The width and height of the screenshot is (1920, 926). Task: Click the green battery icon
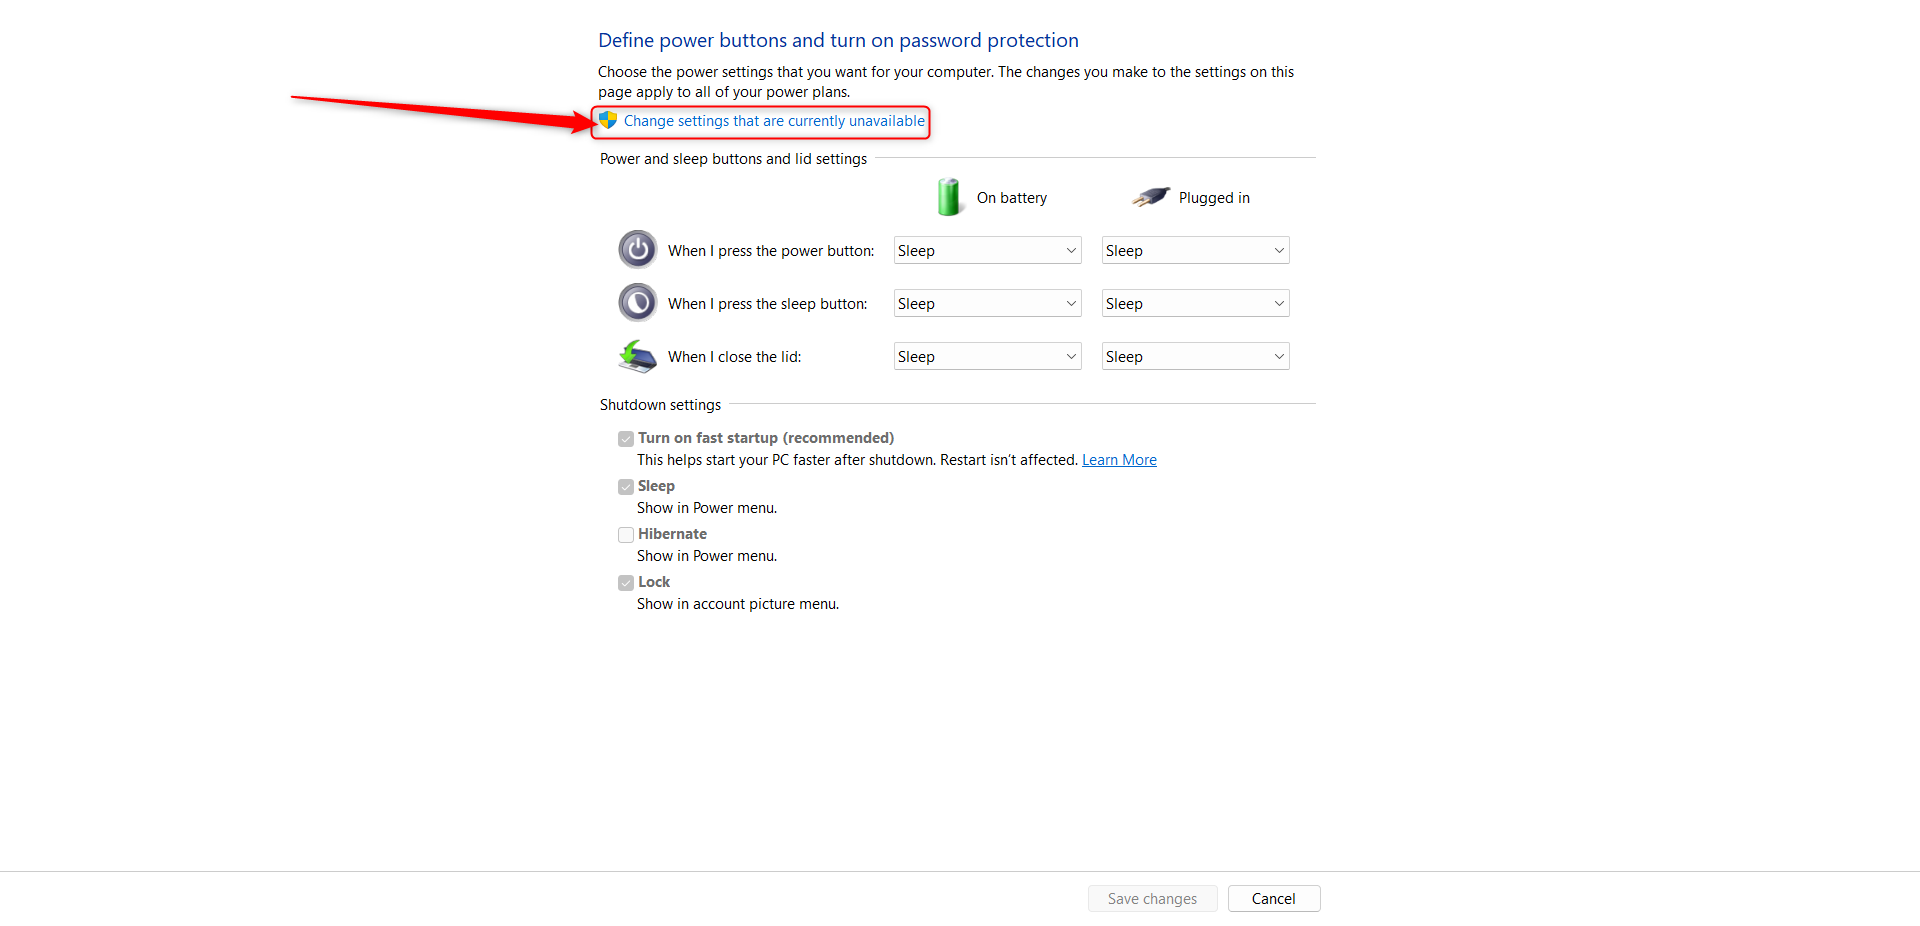click(x=948, y=197)
